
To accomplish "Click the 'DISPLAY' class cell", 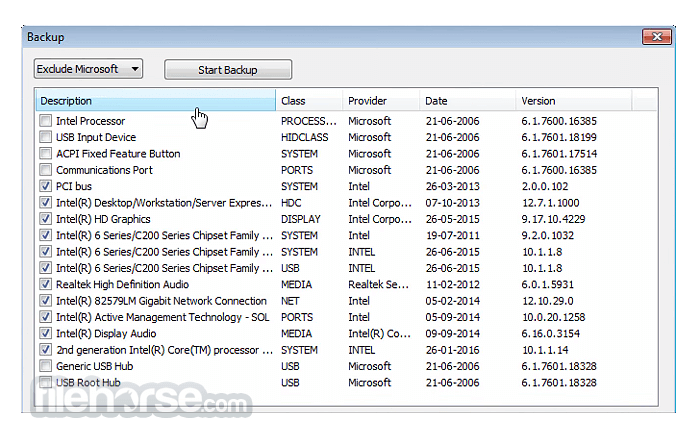I will (x=301, y=219).
